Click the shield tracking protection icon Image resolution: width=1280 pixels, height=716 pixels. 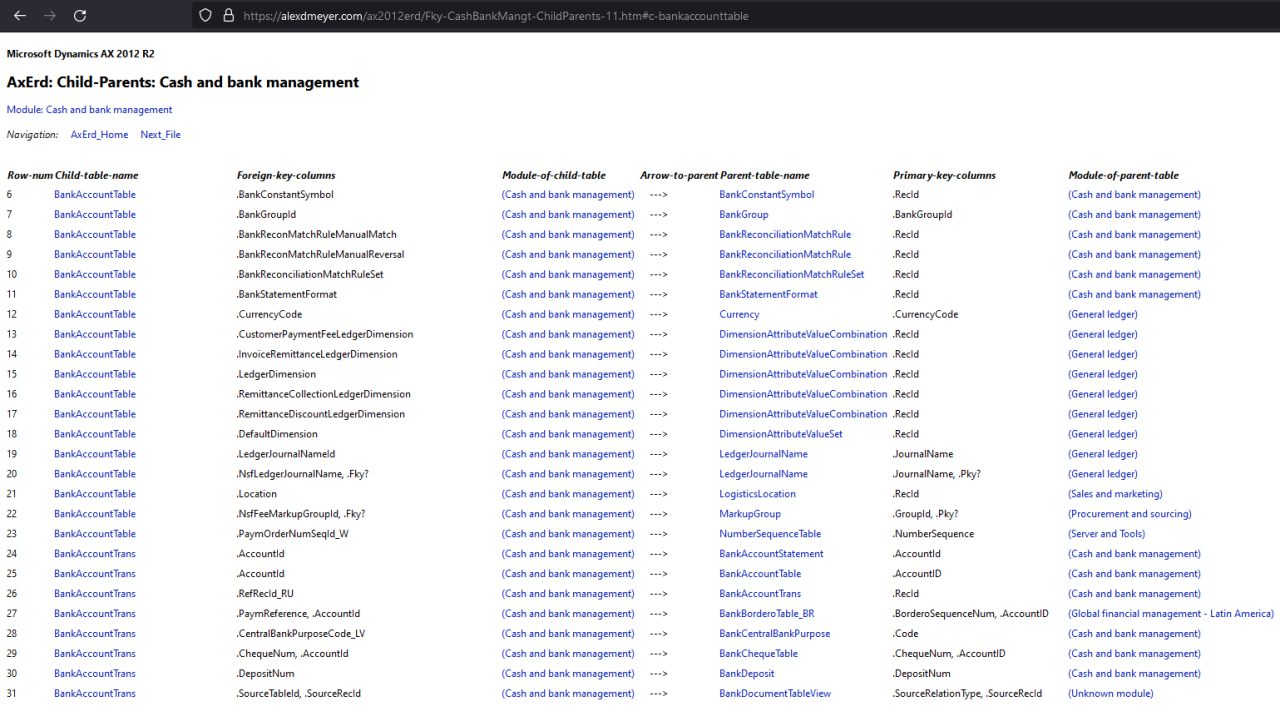(x=206, y=16)
